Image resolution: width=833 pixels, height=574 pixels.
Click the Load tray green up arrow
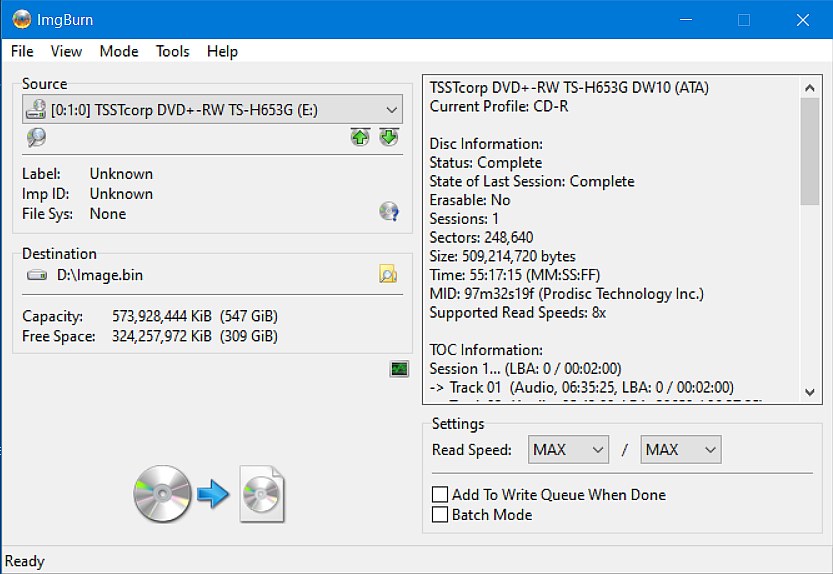pyautogui.click(x=360, y=137)
